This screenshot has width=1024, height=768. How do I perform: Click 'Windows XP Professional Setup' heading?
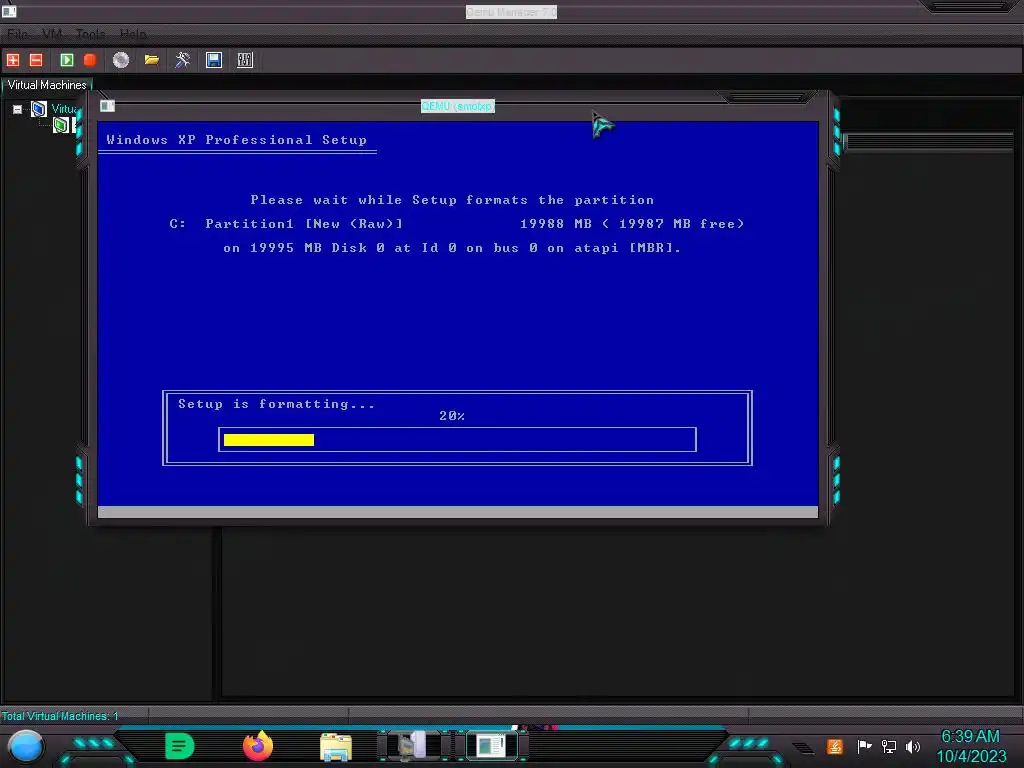(x=236, y=140)
